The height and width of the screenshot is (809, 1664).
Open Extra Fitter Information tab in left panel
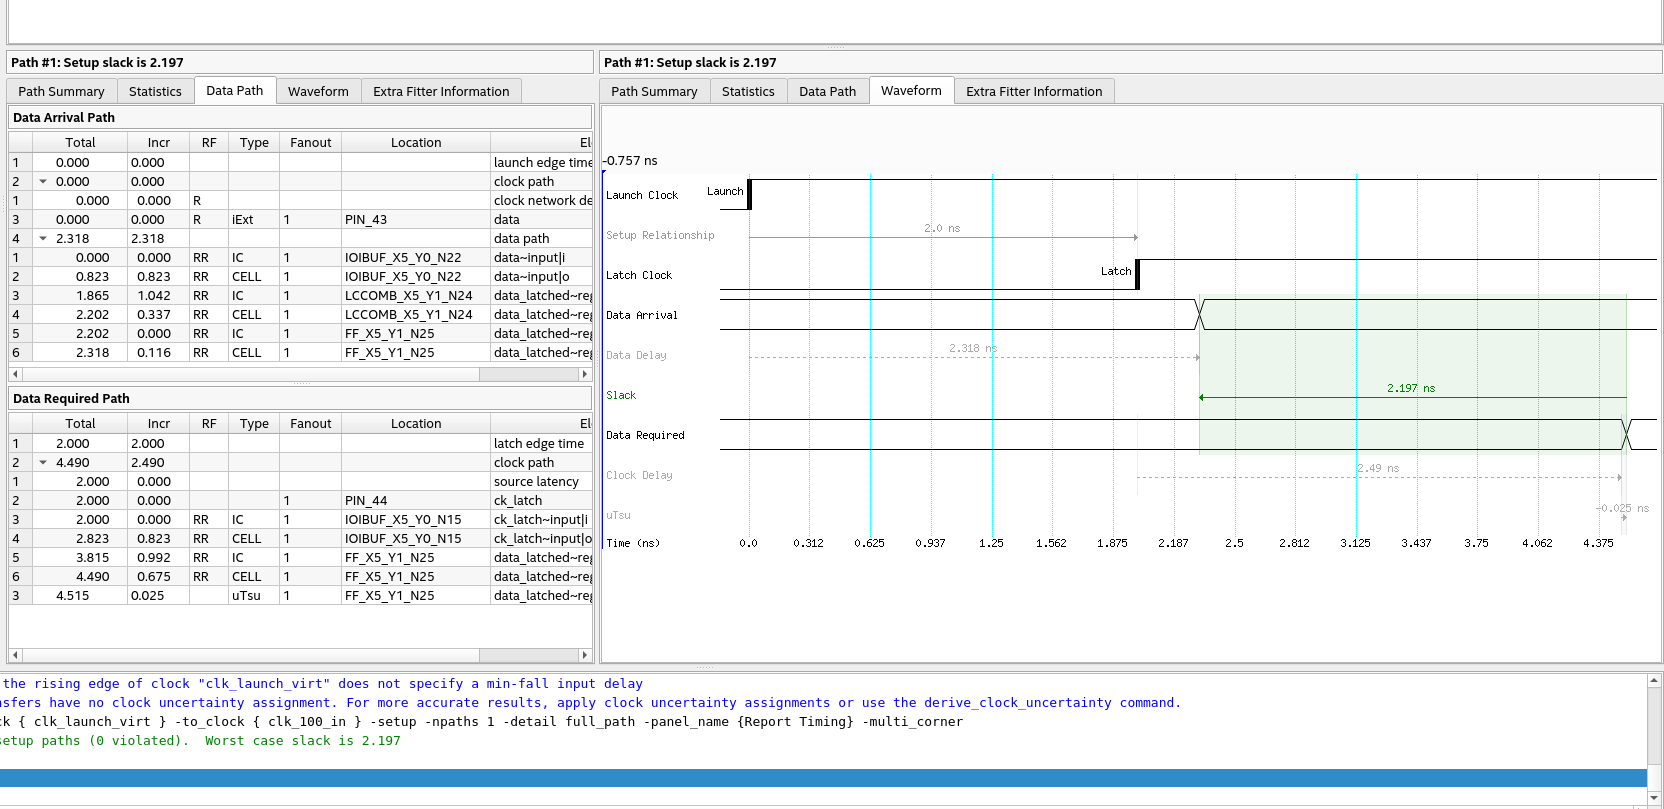point(441,91)
